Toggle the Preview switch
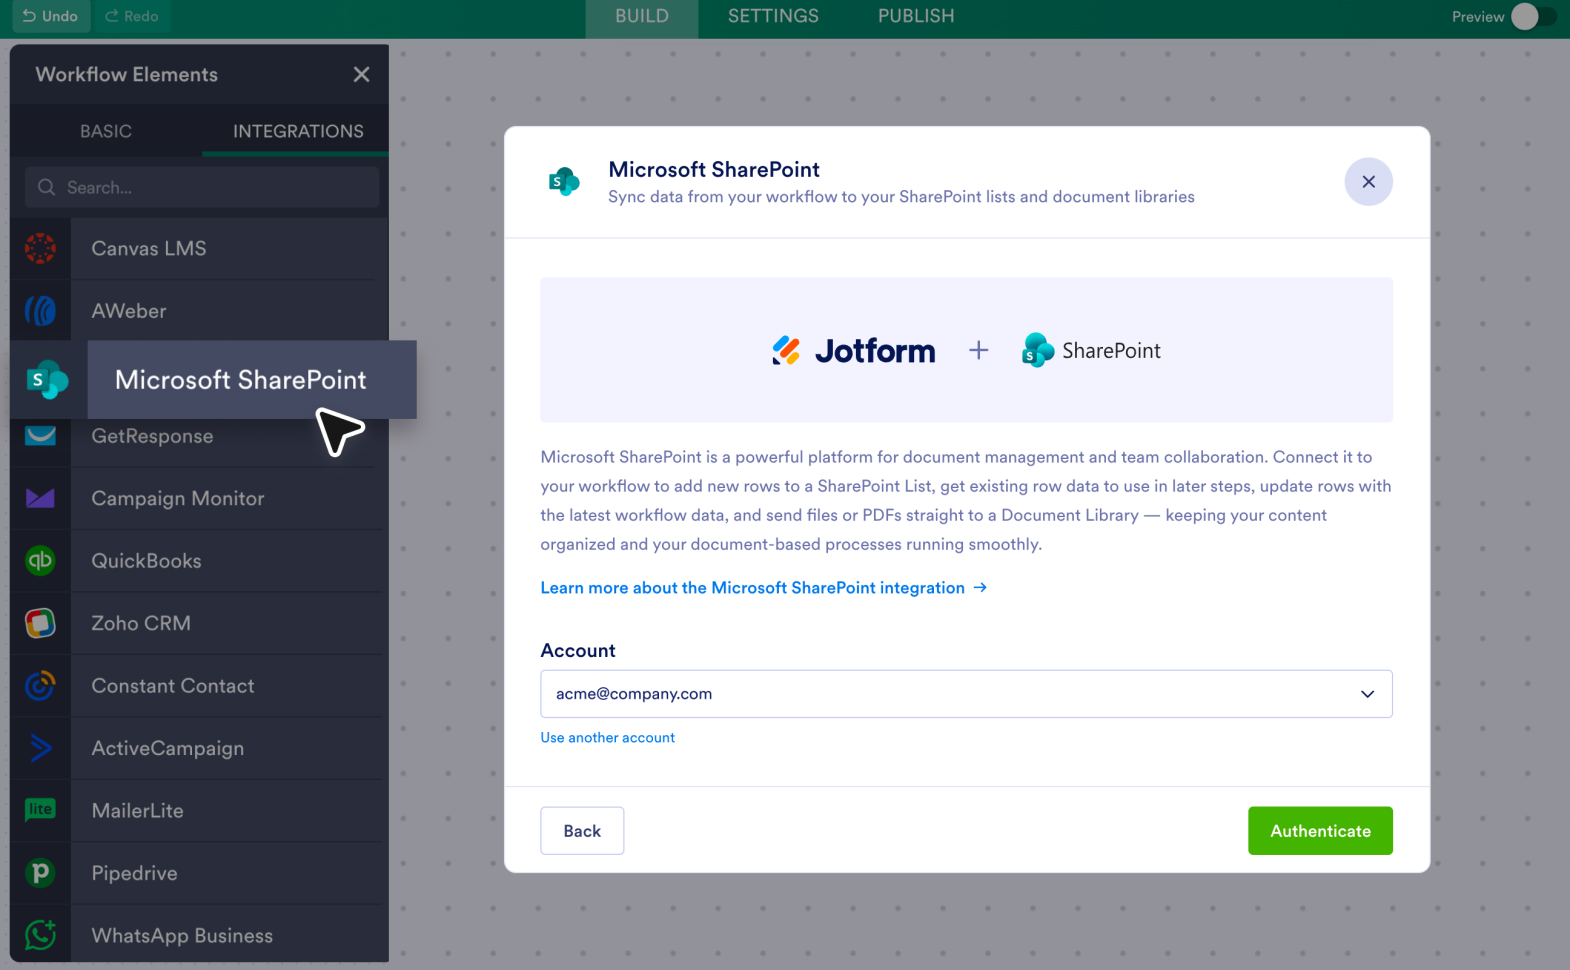1570x970 pixels. click(x=1533, y=16)
